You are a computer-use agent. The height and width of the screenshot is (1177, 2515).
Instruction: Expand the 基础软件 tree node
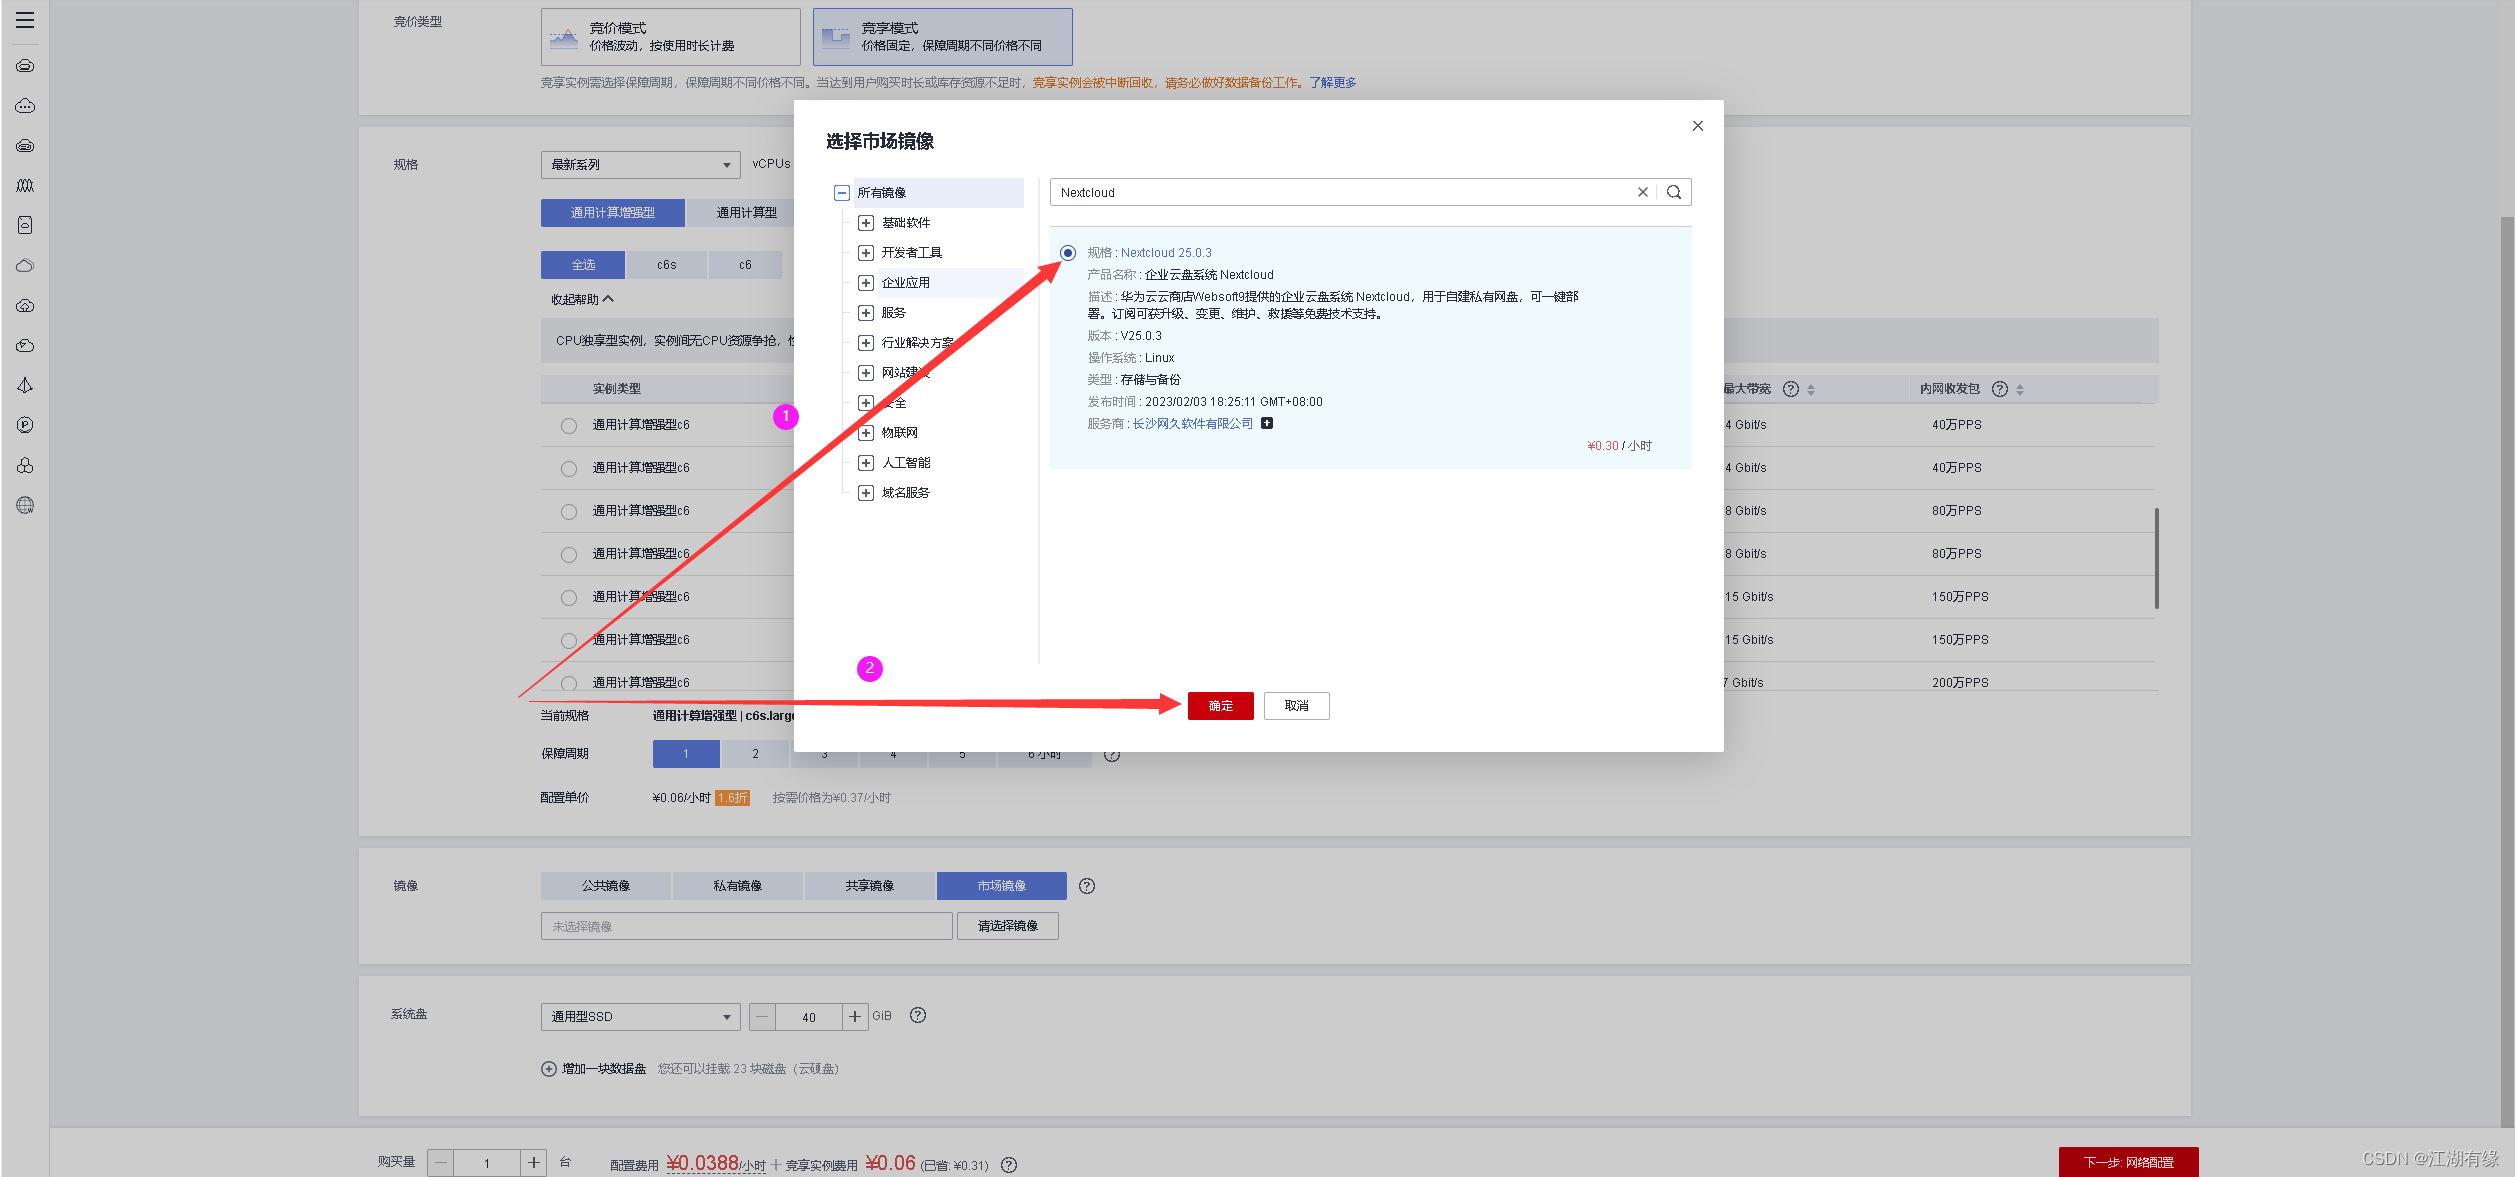point(866,223)
